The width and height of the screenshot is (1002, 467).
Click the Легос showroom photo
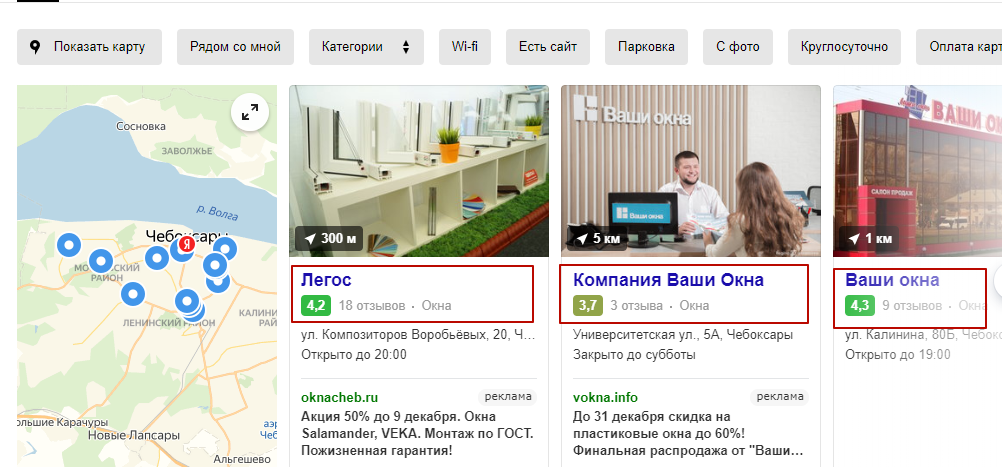[x=419, y=171]
